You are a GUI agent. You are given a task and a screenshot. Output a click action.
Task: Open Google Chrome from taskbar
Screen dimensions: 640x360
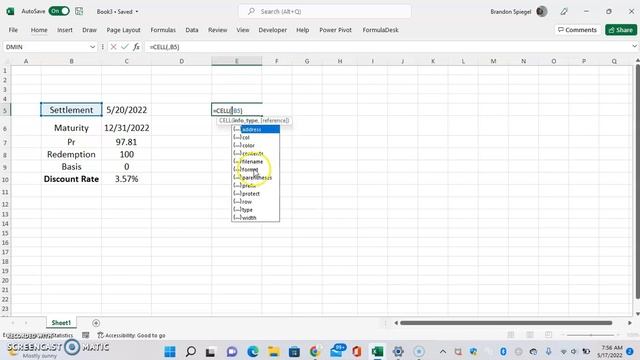pos(315,351)
